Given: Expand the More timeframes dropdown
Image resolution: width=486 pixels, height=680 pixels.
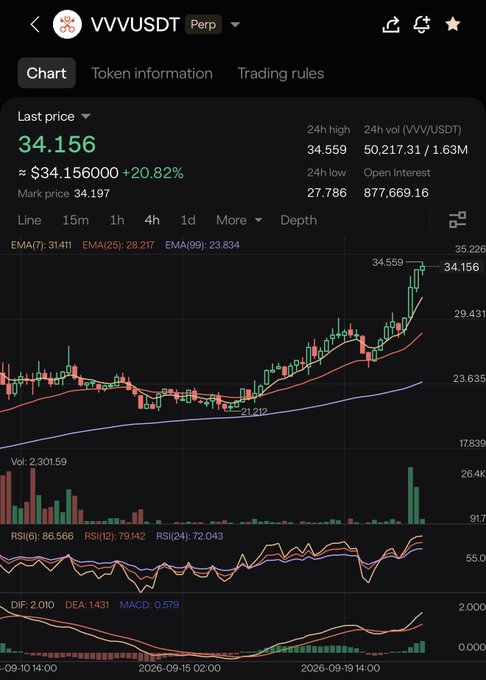Looking at the screenshot, I should [x=239, y=220].
